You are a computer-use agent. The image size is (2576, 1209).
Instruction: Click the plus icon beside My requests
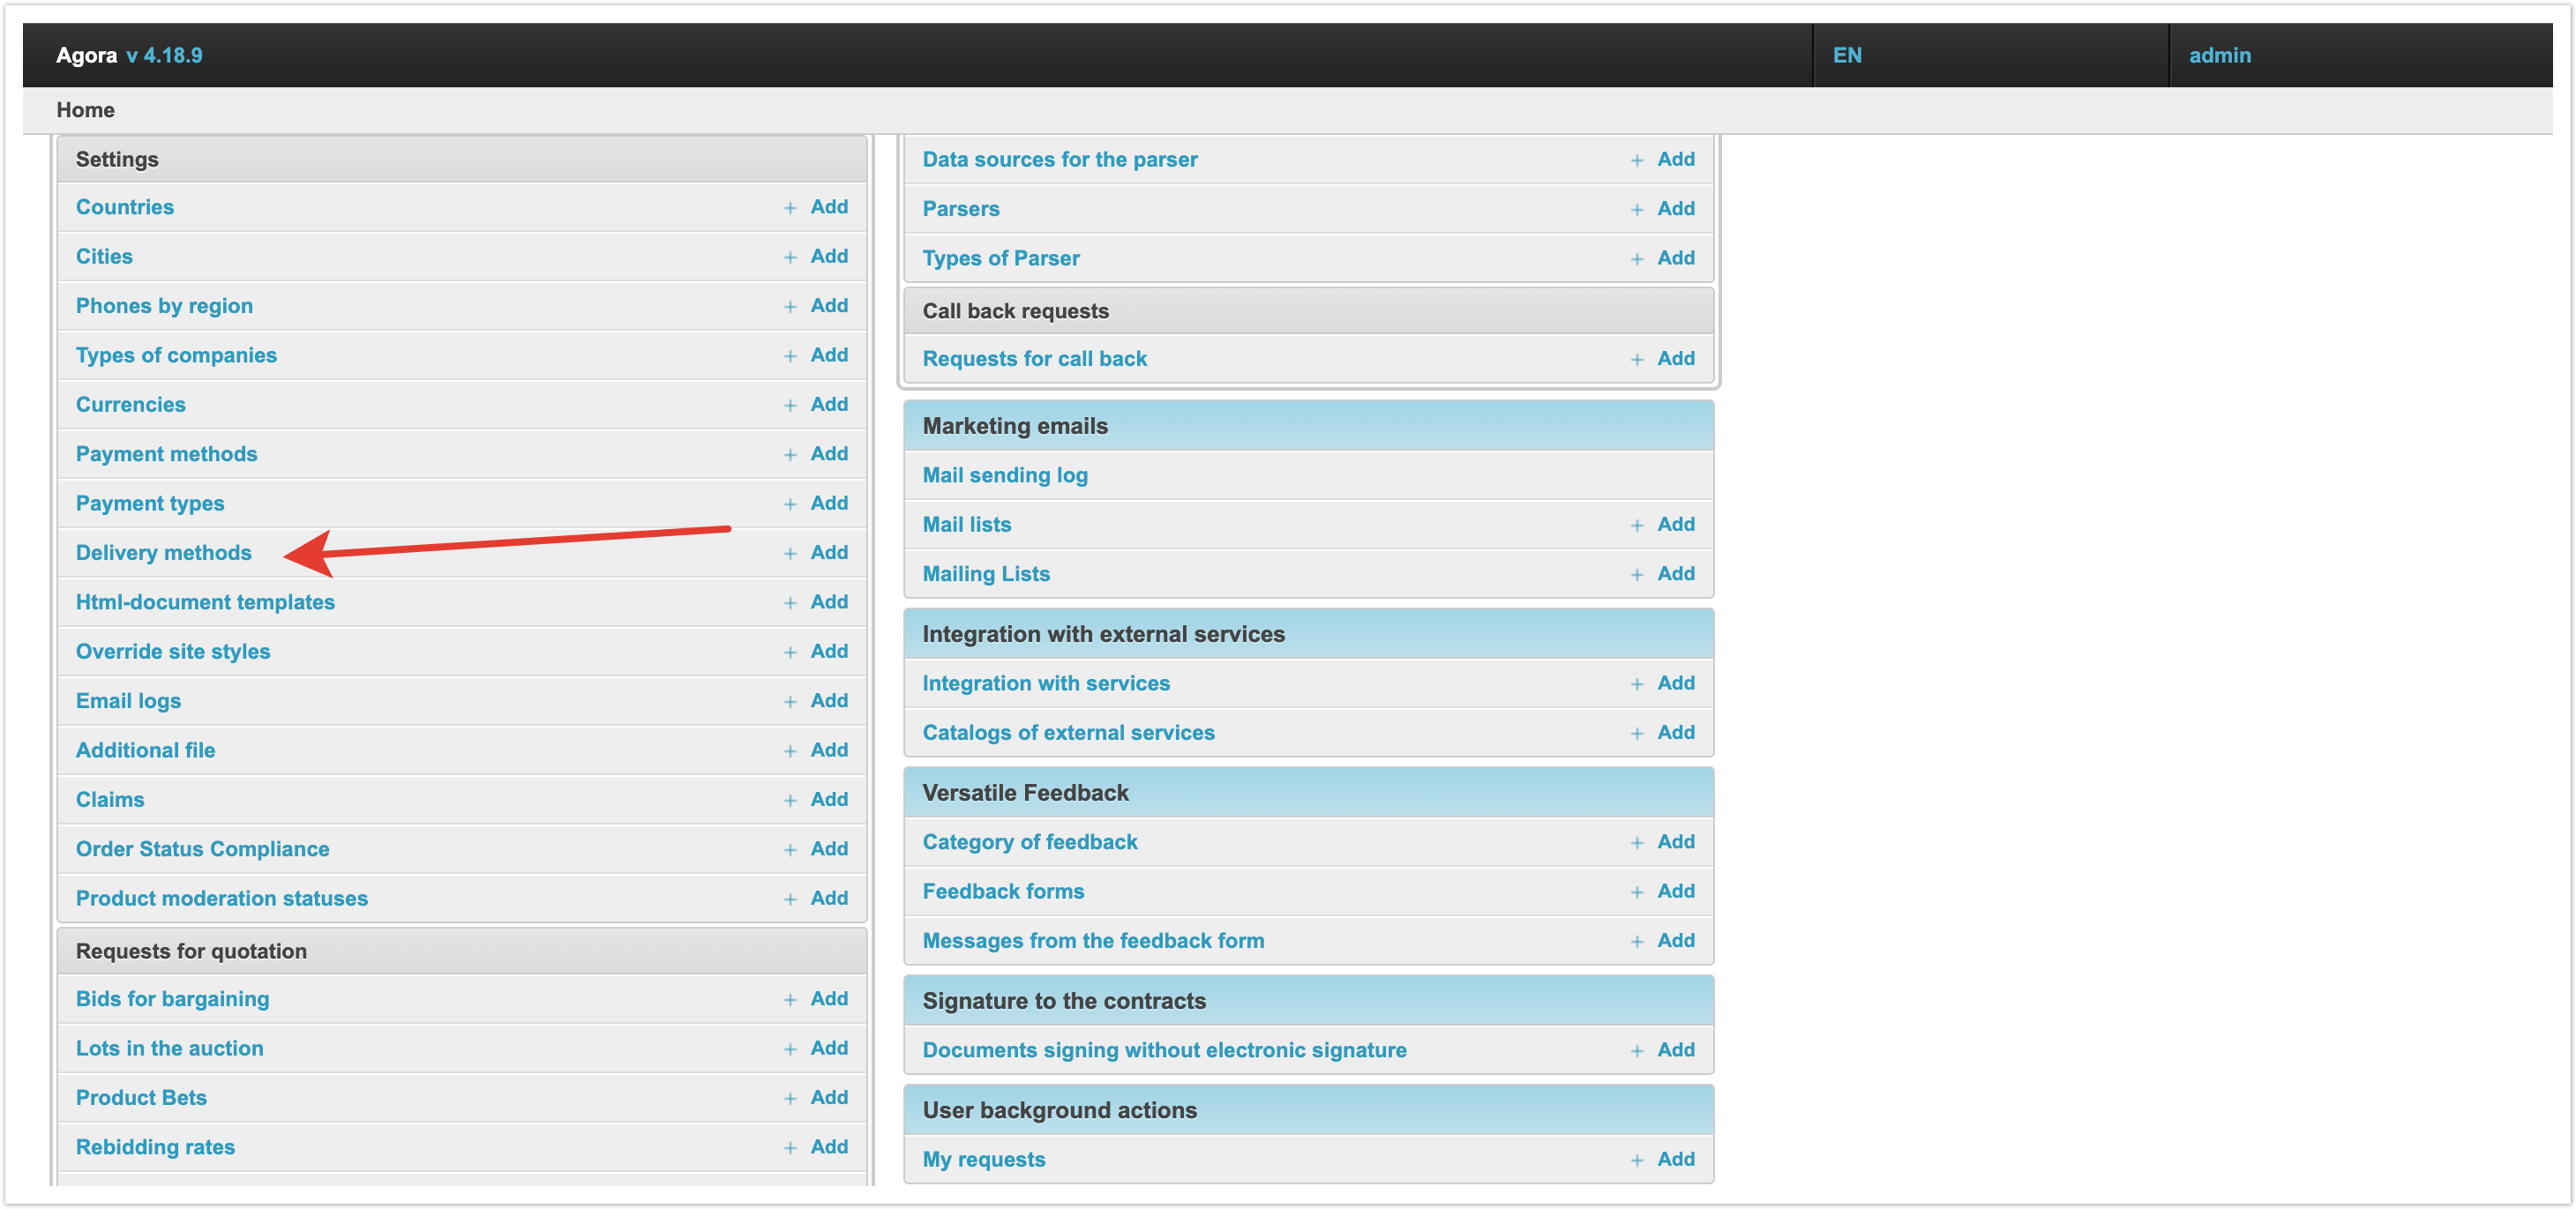click(x=1637, y=1161)
